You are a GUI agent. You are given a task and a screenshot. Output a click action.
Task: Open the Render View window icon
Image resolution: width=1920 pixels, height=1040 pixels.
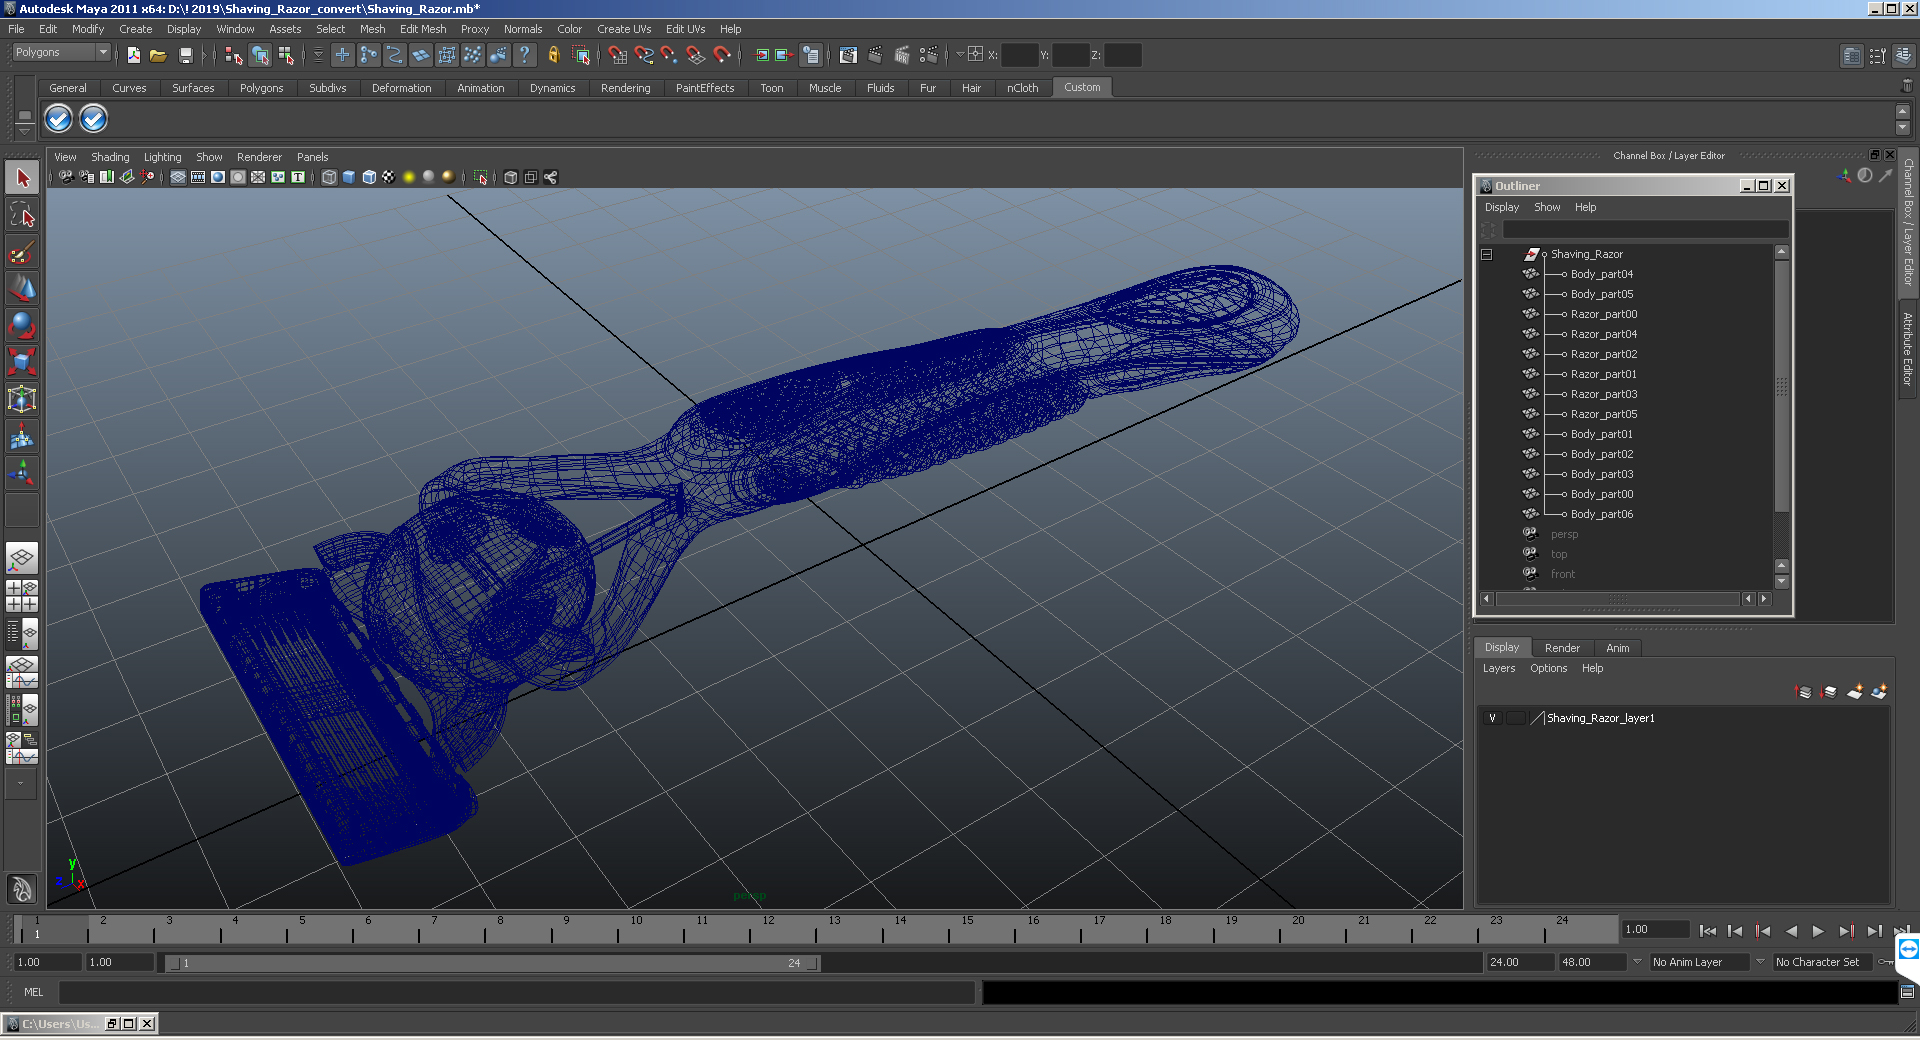tap(848, 55)
